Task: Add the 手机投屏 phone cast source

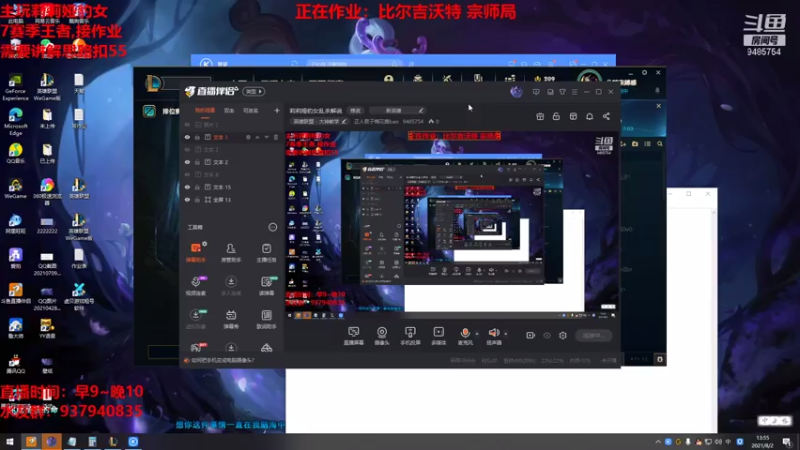Action: tap(410, 336)
